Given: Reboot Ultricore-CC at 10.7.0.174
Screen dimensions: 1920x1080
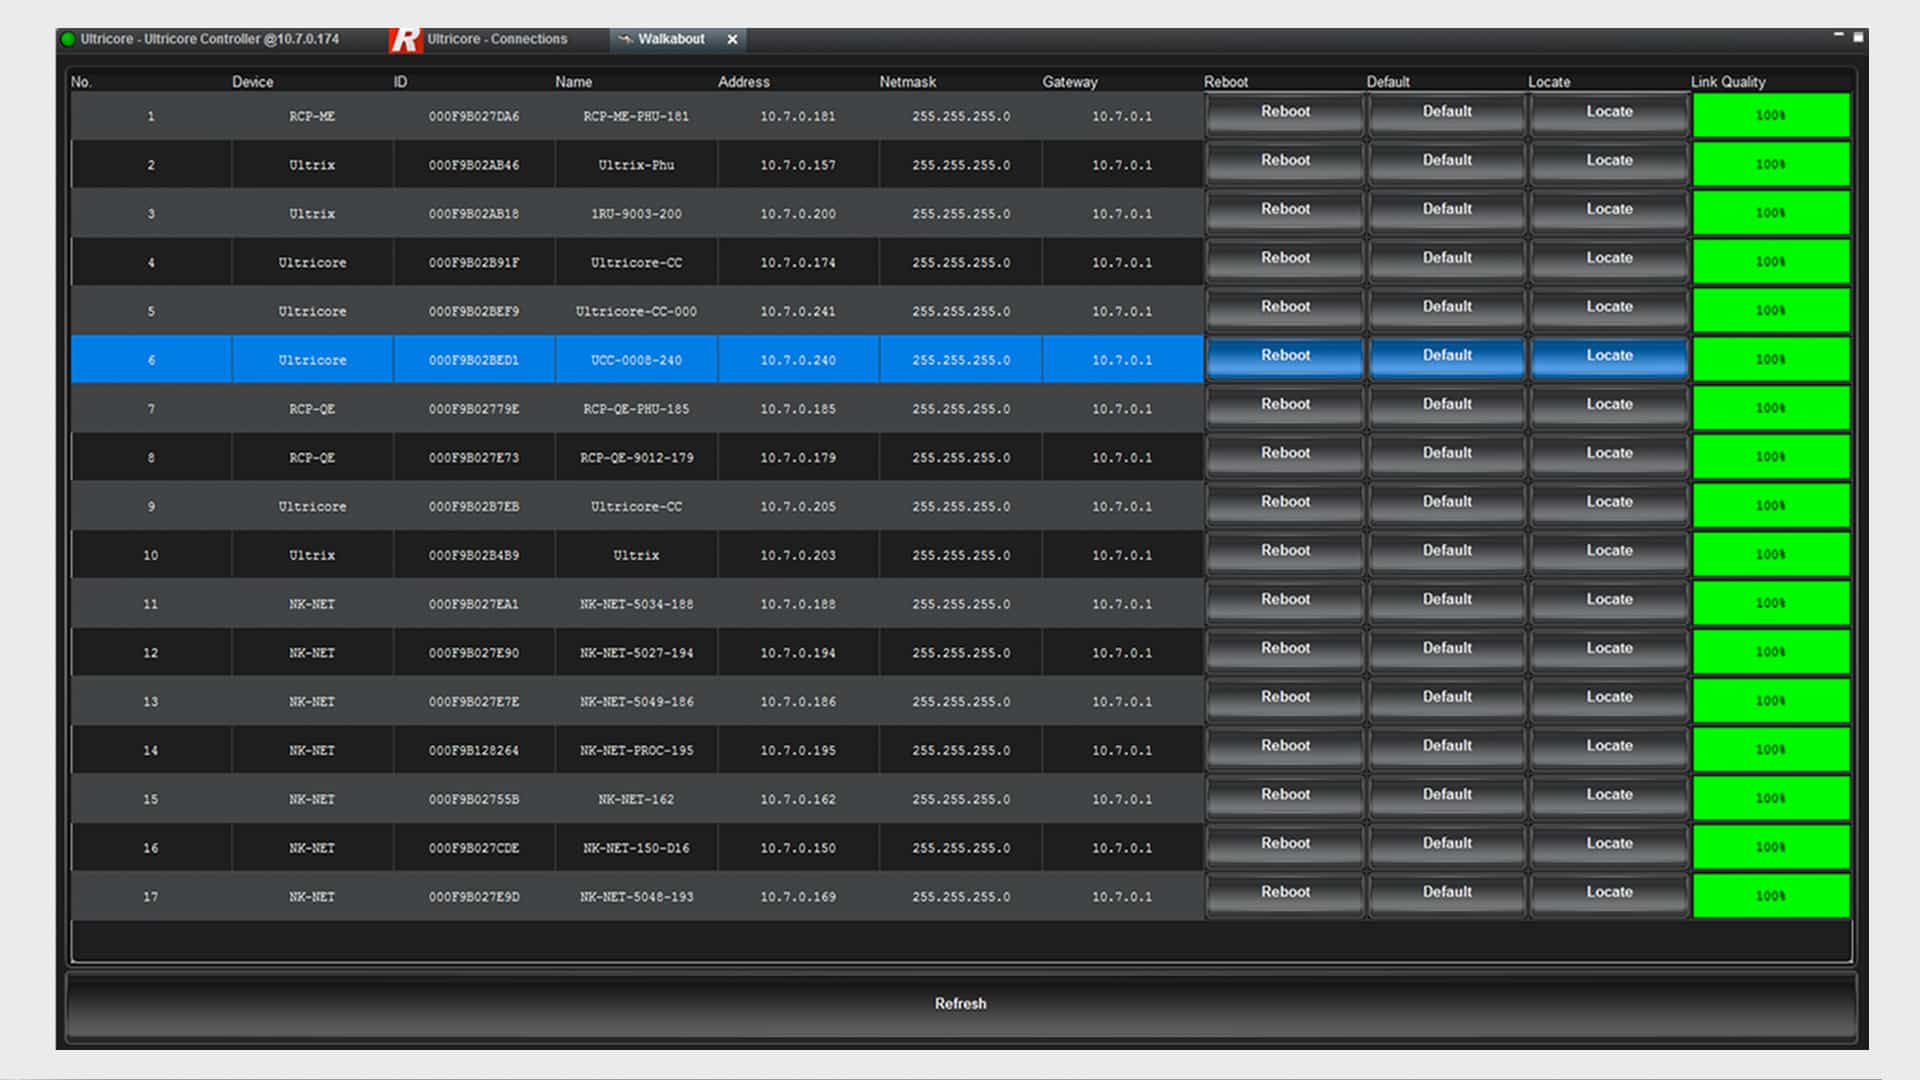Looking at the screenshot, I should (1285, 259).
